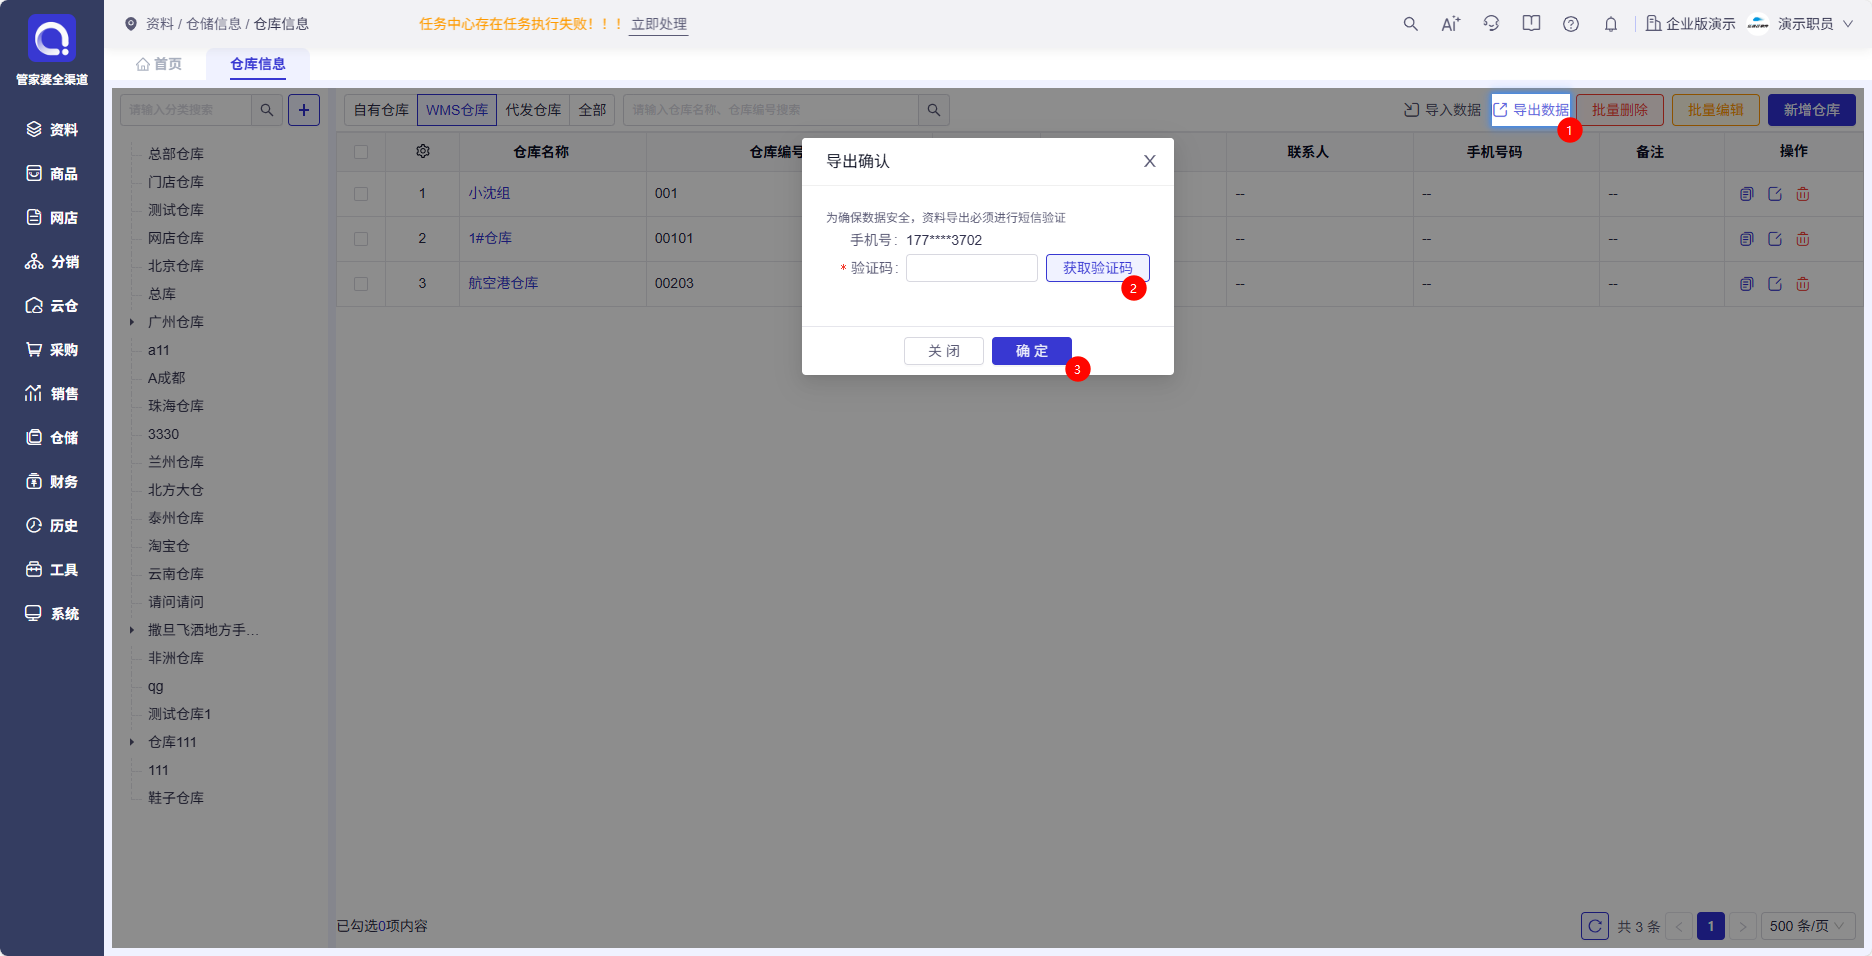Delete the 航空港仓库 warehouse row
Image resolution: width=1872 pixels, height=956 pixels.
[x=1803, y=284]
